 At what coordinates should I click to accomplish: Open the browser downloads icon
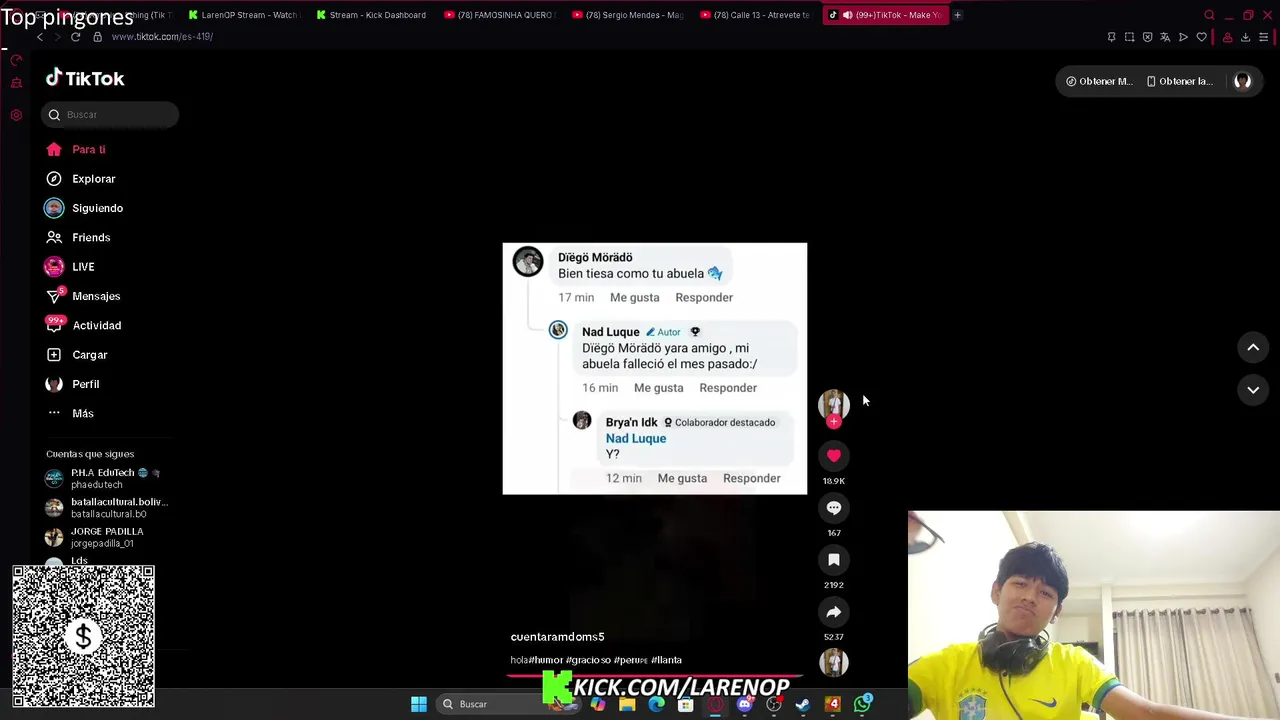pos(1245,37)
